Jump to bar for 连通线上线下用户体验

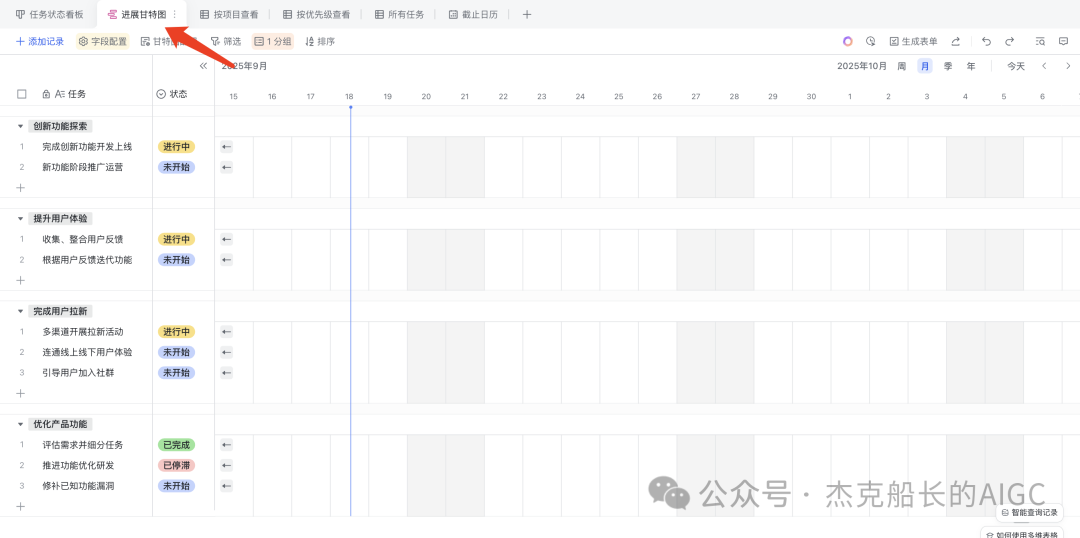click(x=227, y=352)
